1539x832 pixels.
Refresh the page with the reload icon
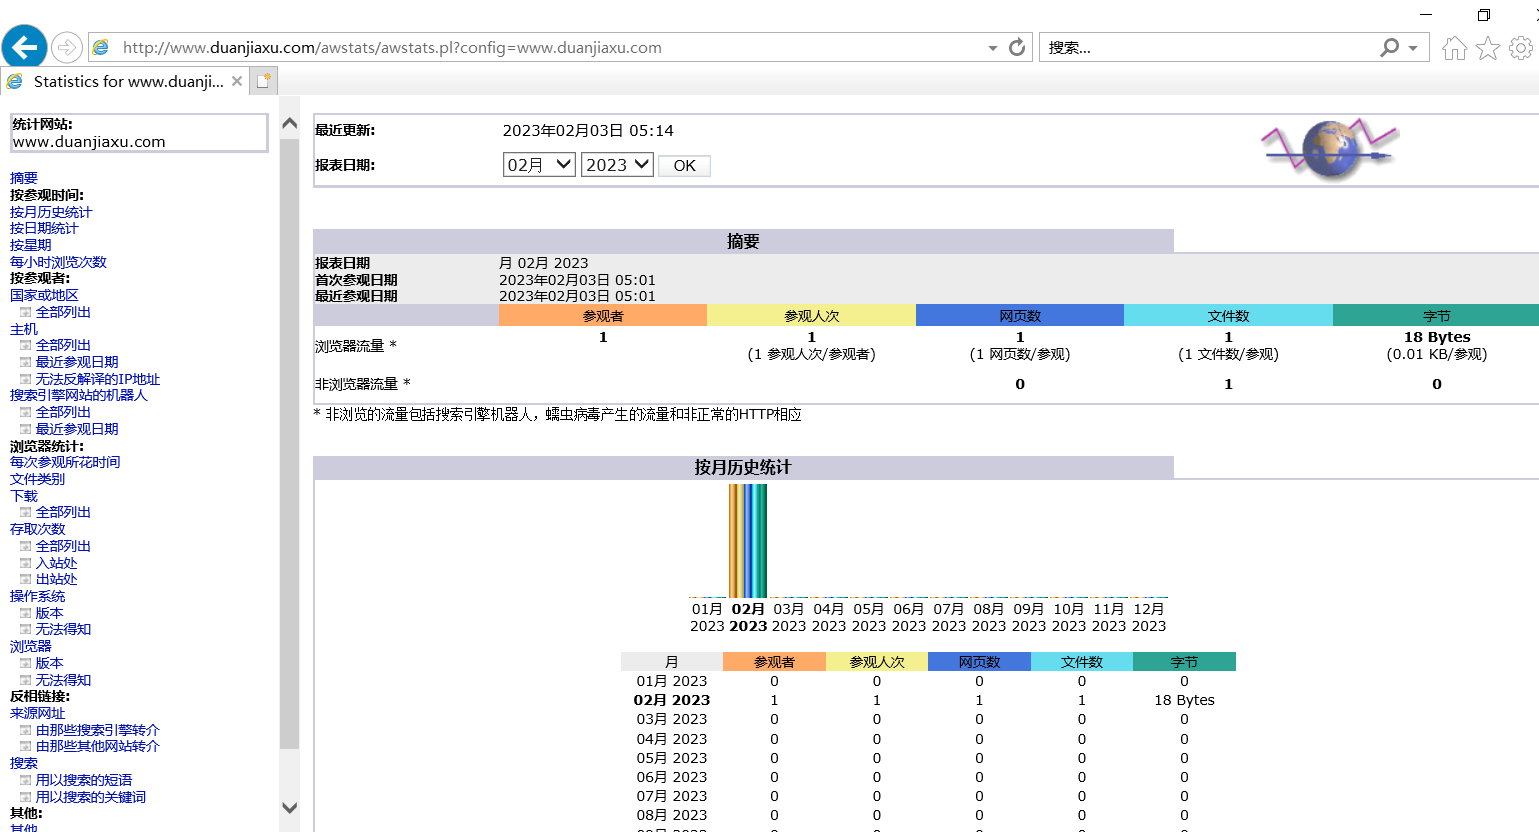click(1017, 47)
